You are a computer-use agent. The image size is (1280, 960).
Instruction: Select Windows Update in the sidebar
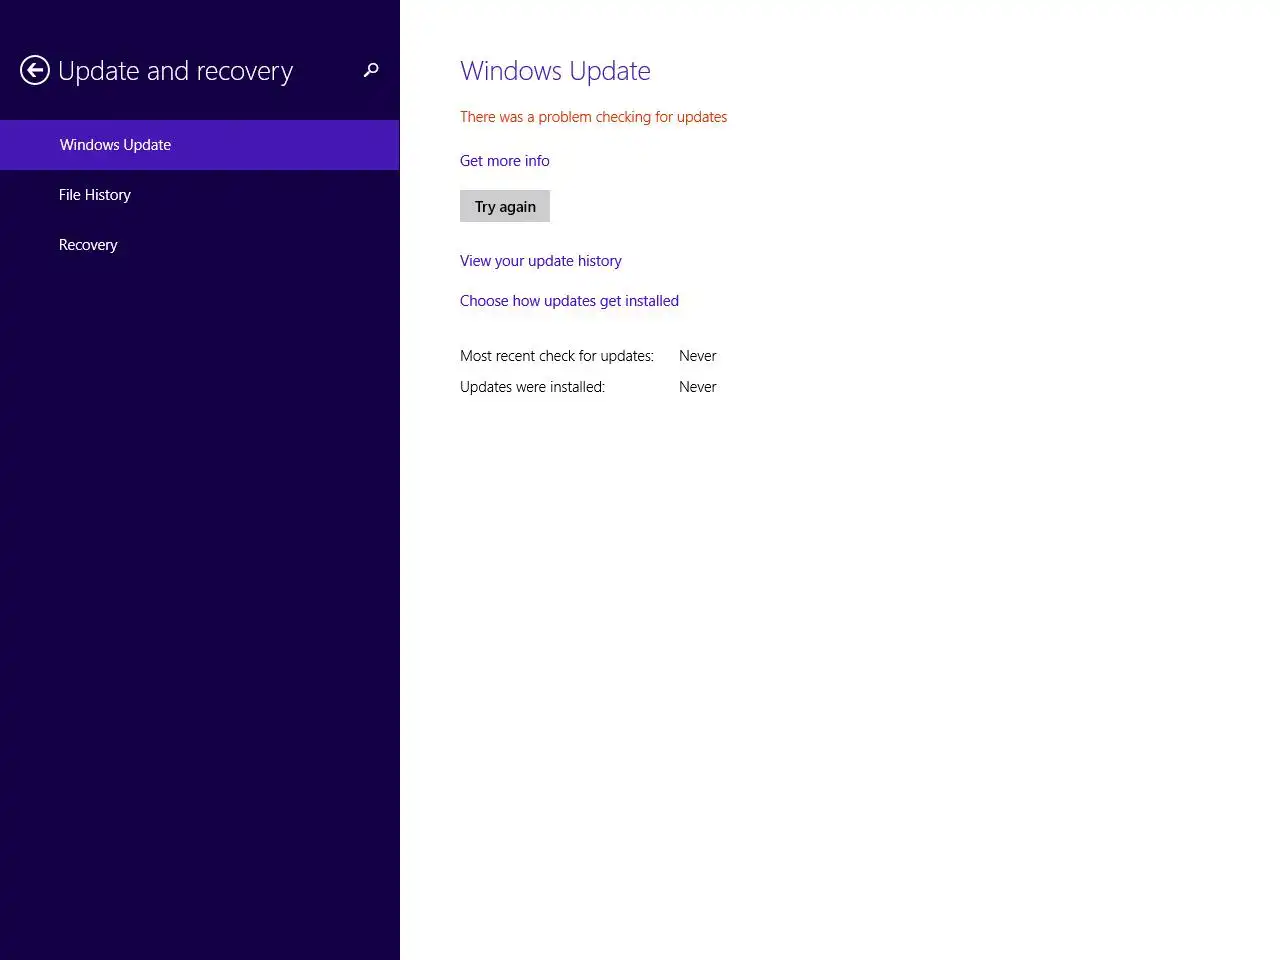coord(200,145)
